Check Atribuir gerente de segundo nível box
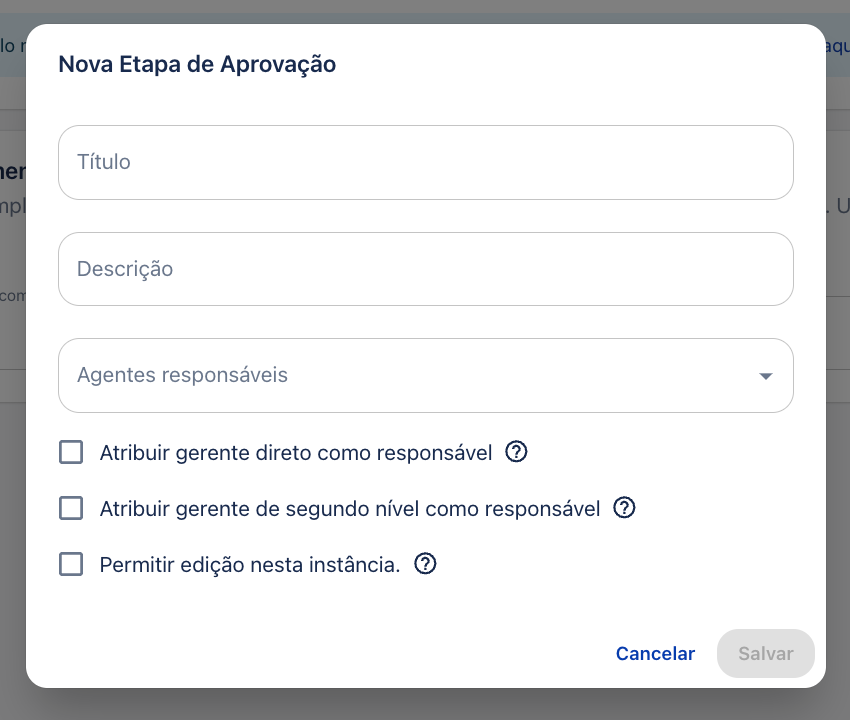Image resolution: width=850 pixels, height=720 pixels. [x=71, y=508]
